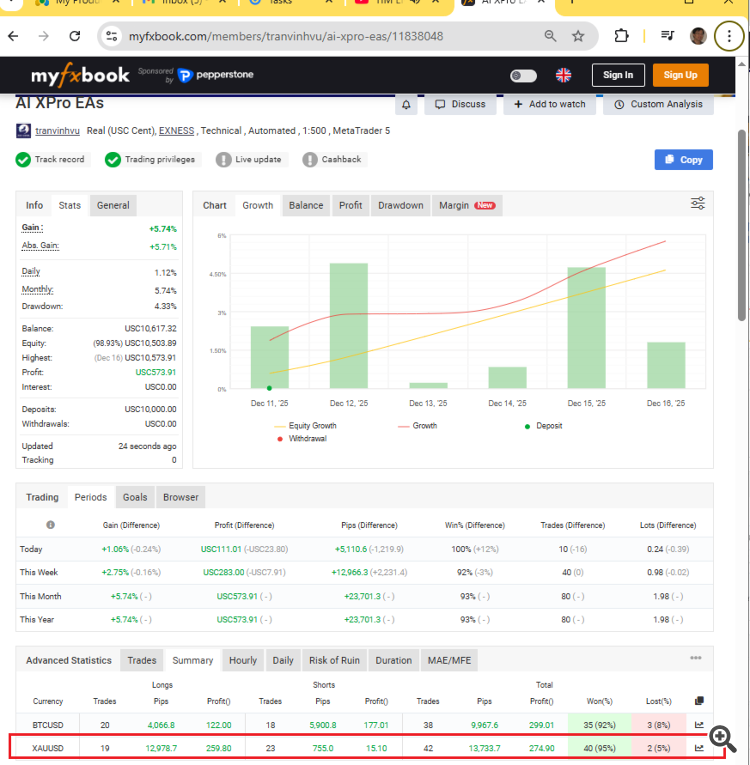Image resolution: width=750 pixels, height=765 pixels.
Task: Toggle Growth legend series
Action: 418,425
